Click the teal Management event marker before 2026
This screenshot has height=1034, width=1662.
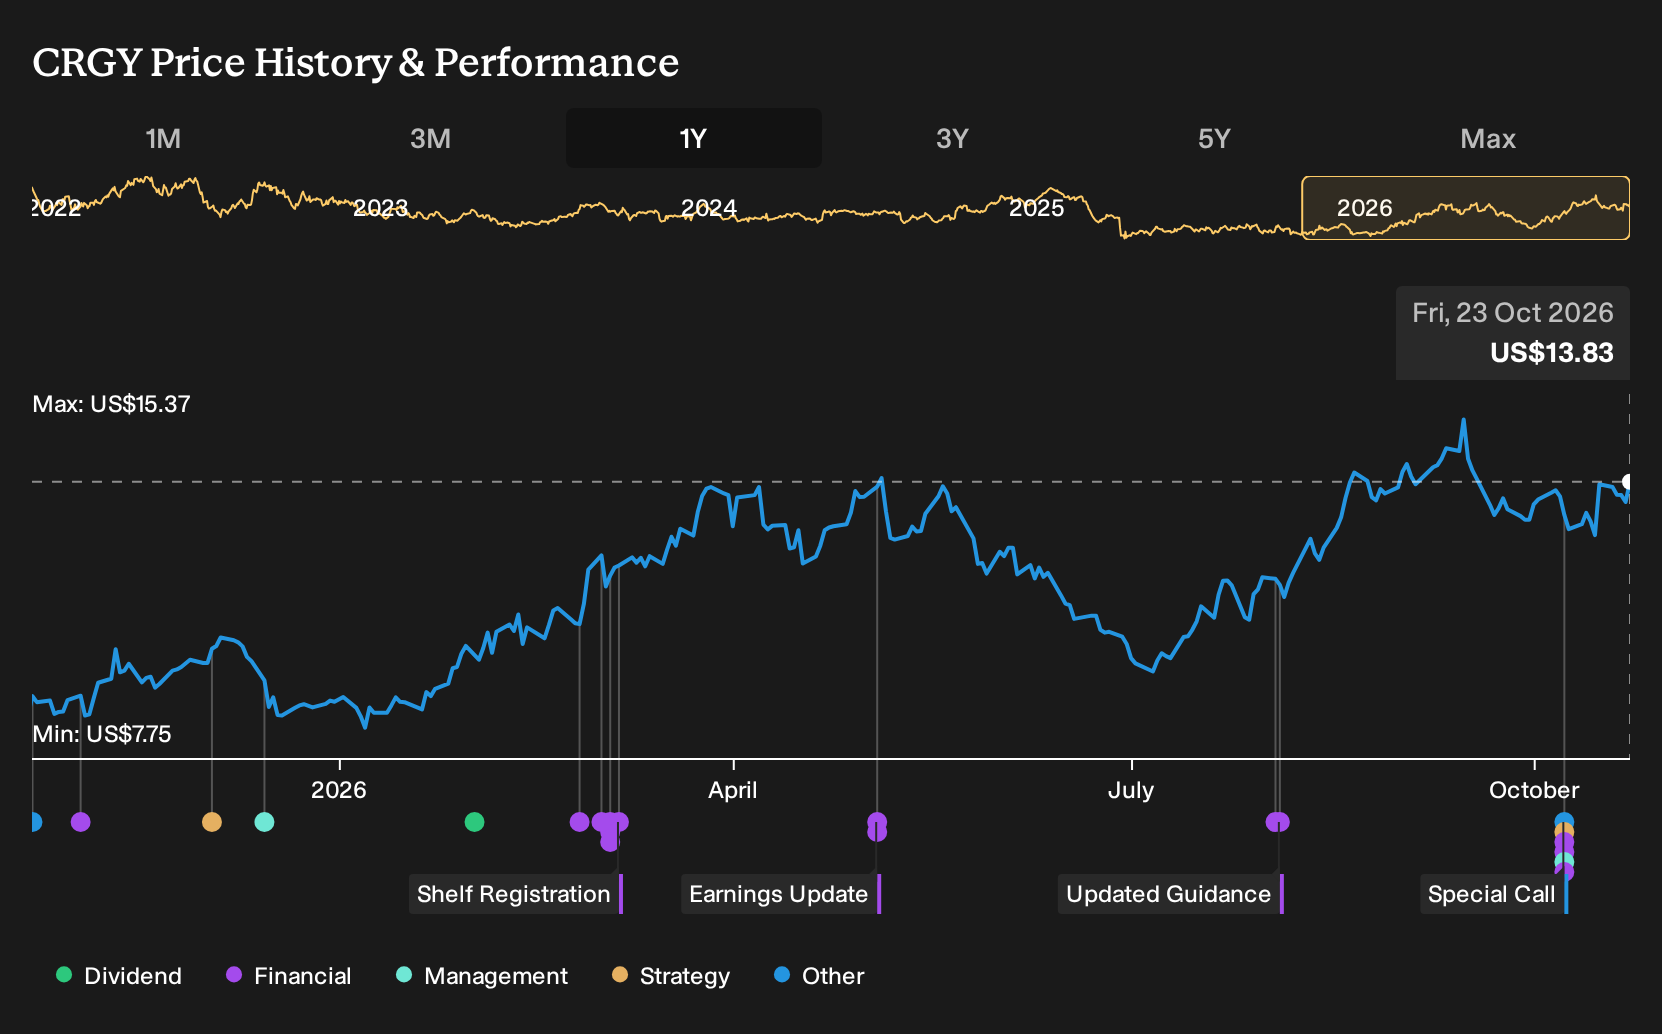click(x=264, y=822)
